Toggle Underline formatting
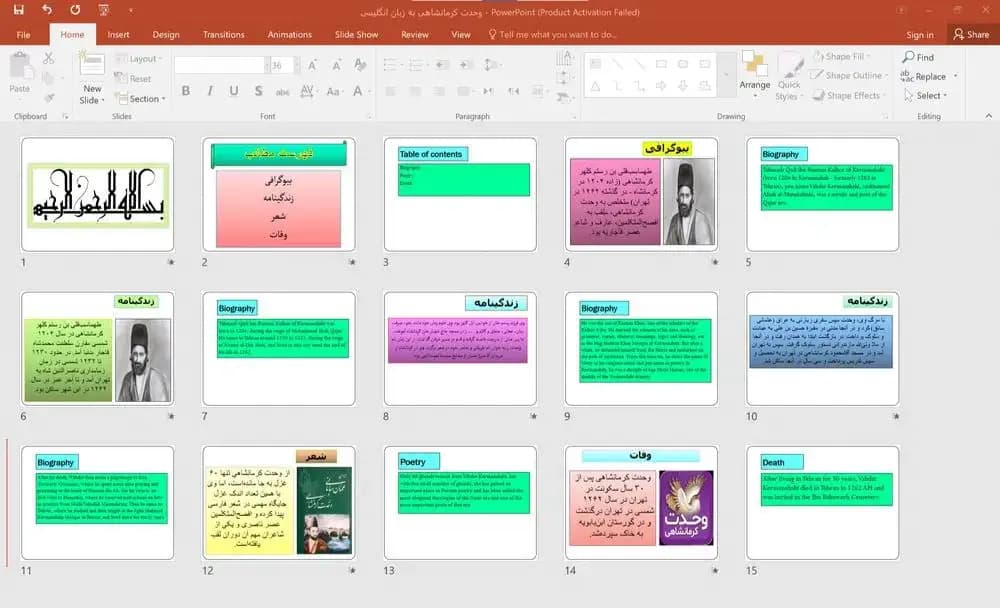Viewport: 1000px width, 608px height. point(234,91)
